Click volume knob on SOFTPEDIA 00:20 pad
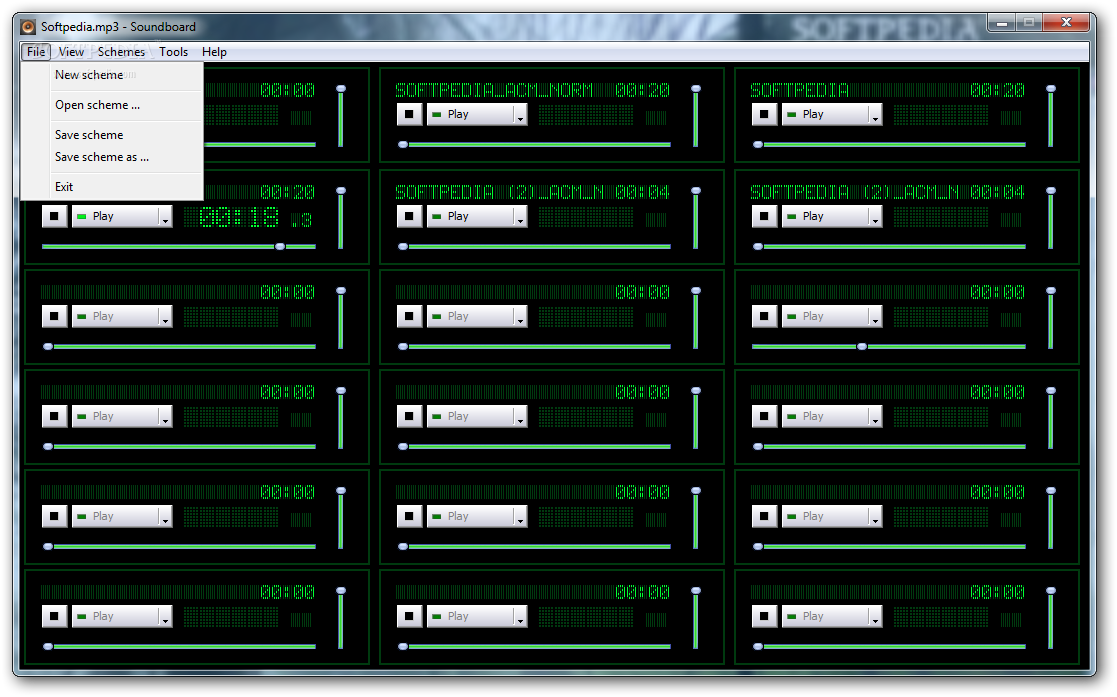 coord(1051,89)
